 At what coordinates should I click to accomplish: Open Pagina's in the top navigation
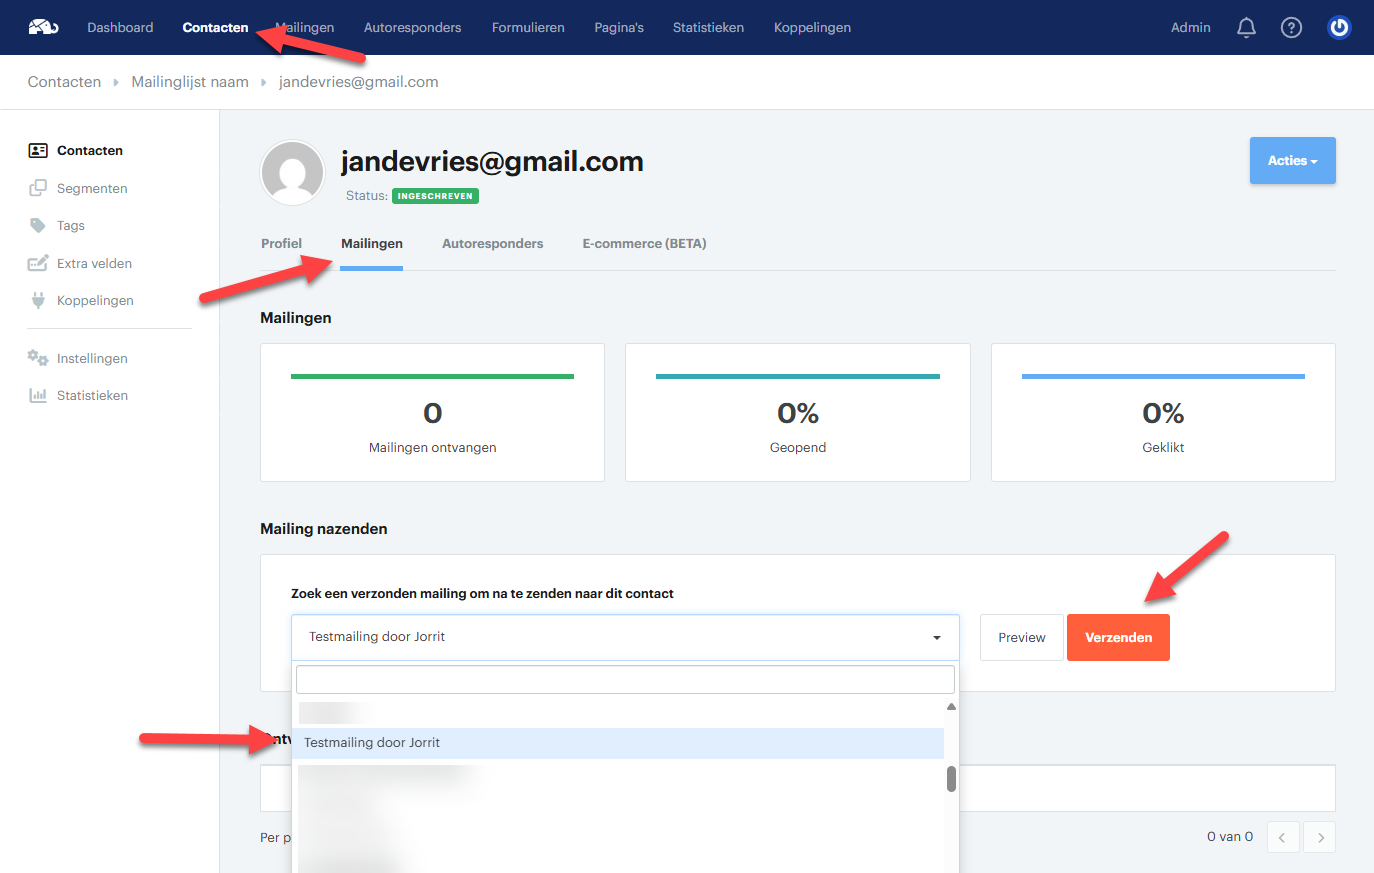coord(619,28)
